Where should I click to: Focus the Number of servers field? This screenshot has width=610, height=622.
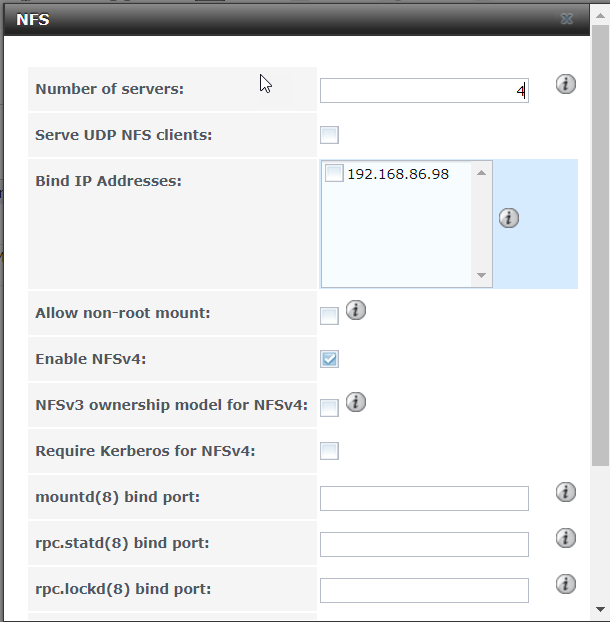tap(424, 90)
